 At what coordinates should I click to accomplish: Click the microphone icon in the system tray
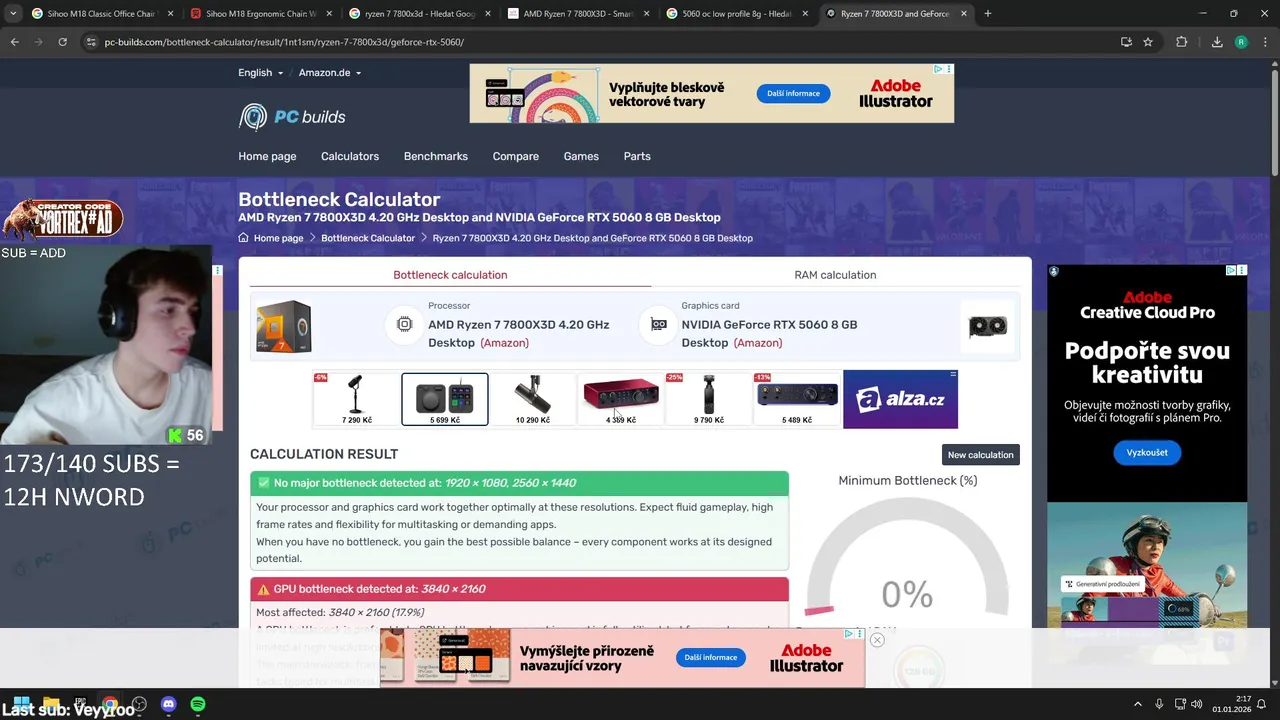coord(1159,704)
